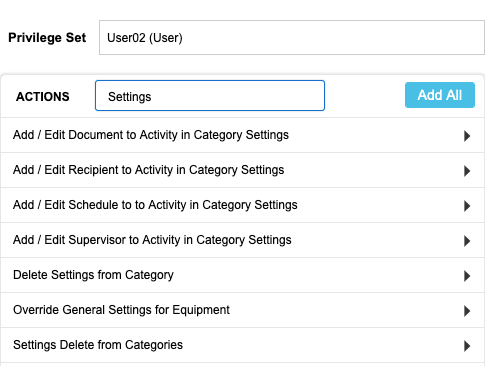Click the Add All button
This screenshot has height=366, width=485.
pyautogui.click(x=440, y=95)
